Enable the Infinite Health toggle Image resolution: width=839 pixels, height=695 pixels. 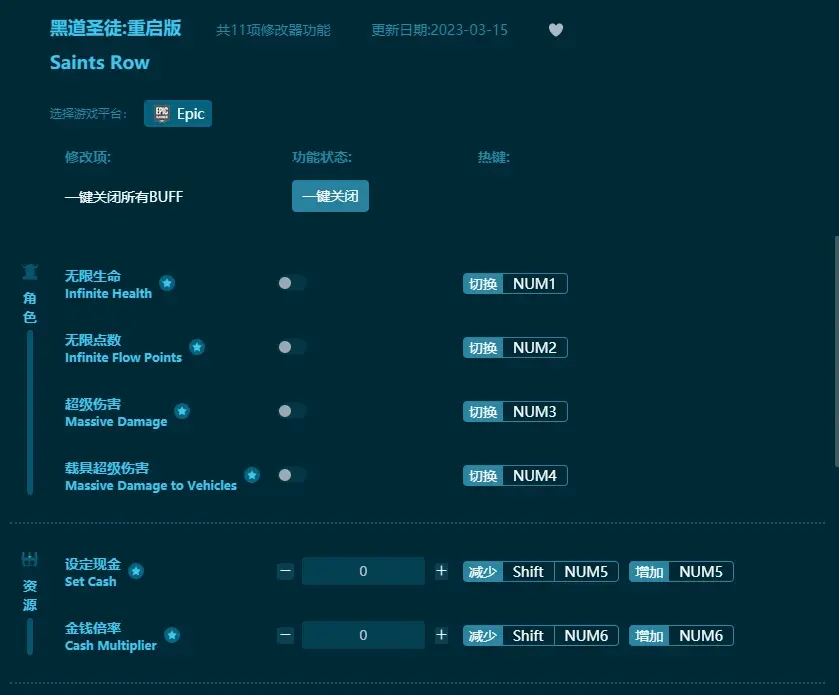pyautogui.click(x=291, y=283)
